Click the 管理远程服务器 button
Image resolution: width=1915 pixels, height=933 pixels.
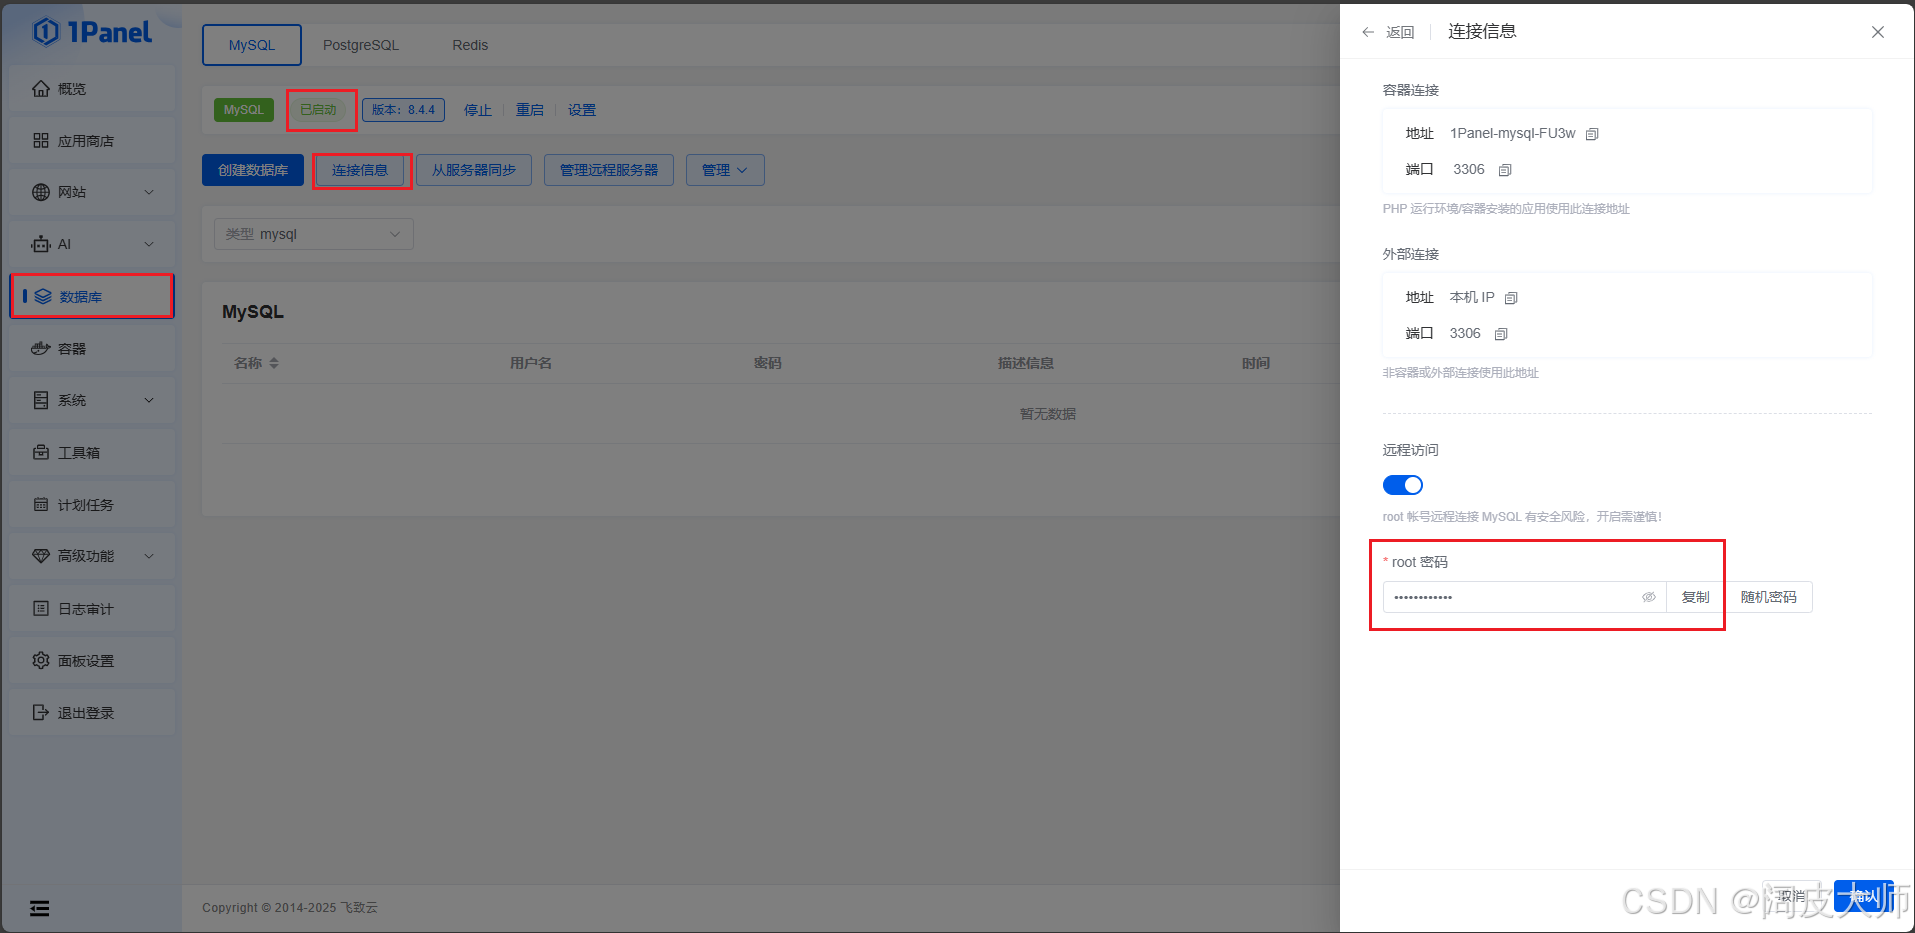pyautogui.click(x=609, y=170)
